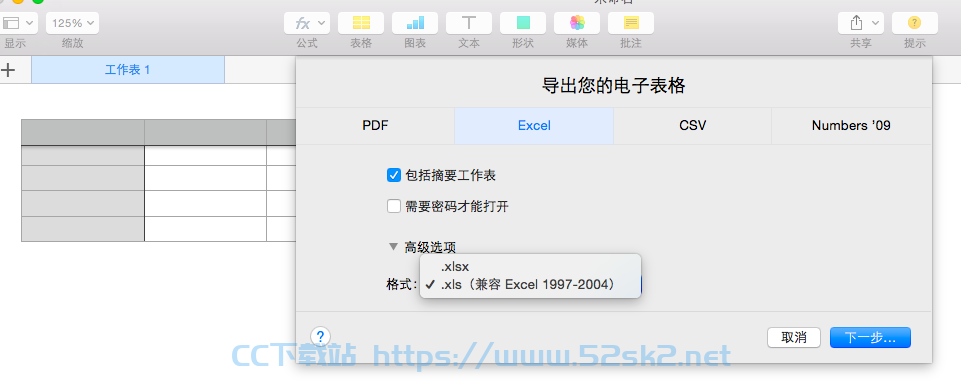This screenshot has width=961, height=386.
Task: Show tips with 提示 question icon
Action: tap(914, 23)
